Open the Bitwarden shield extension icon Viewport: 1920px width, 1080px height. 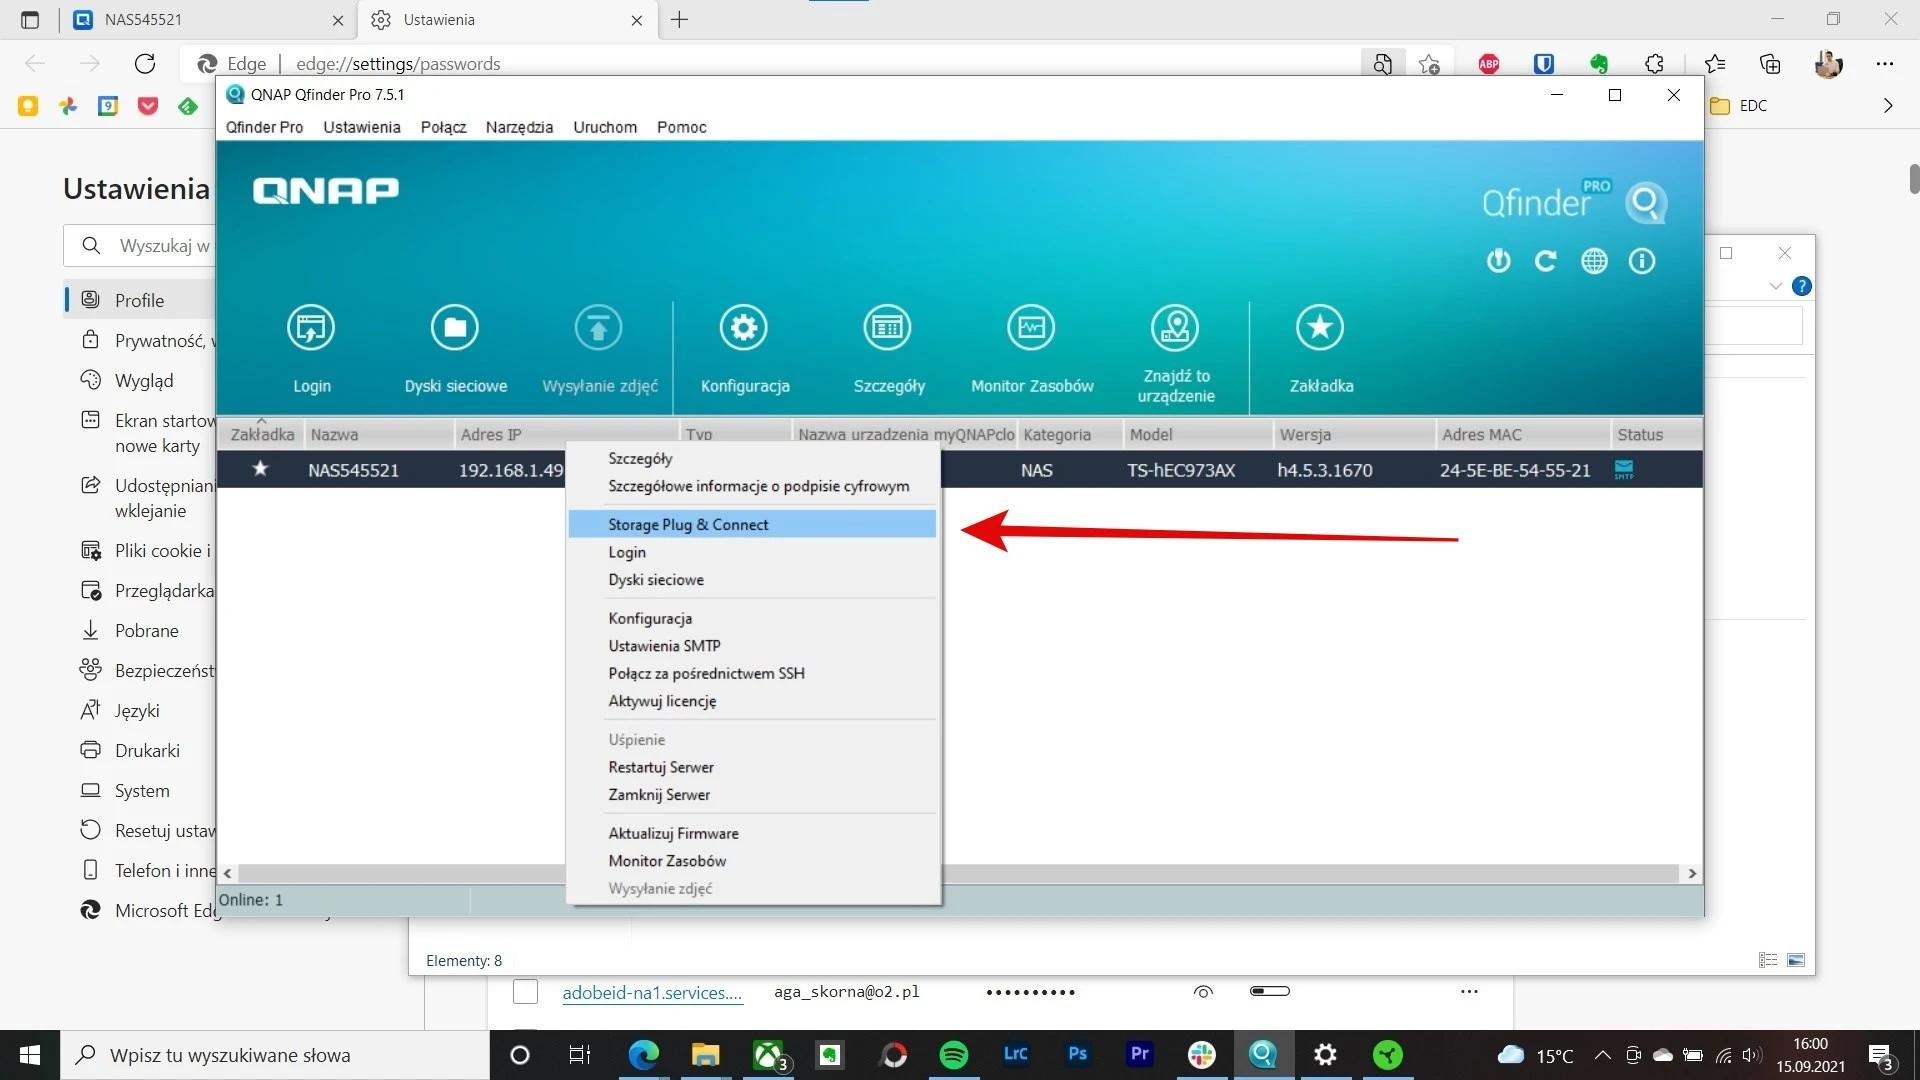(1544, 64)
